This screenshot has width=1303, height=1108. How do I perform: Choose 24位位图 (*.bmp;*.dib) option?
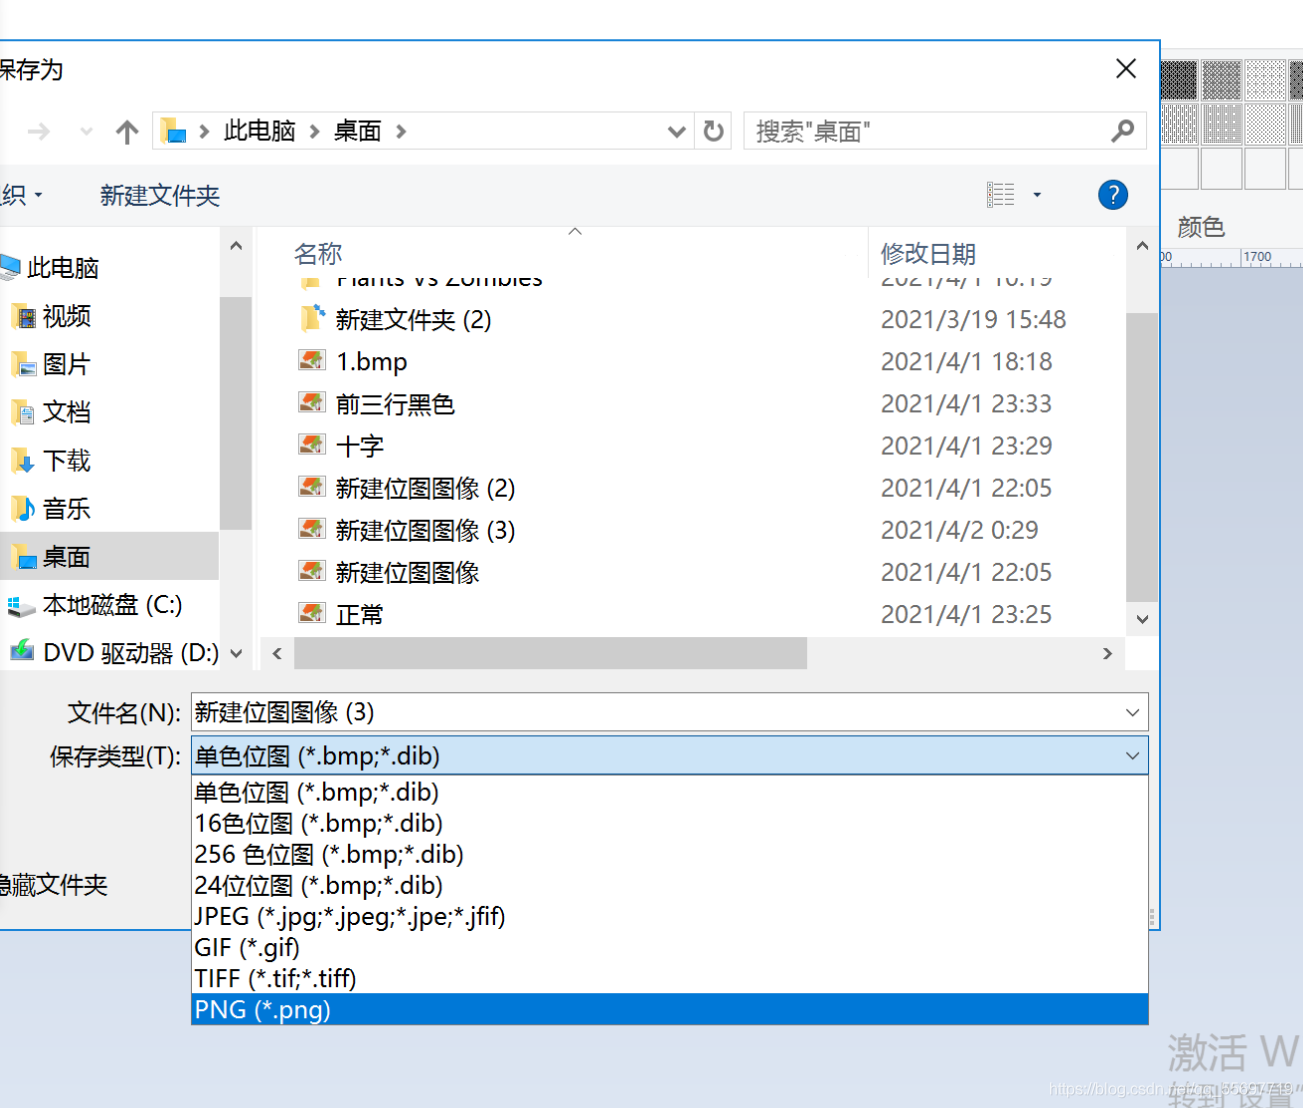(x=669, y=885)
